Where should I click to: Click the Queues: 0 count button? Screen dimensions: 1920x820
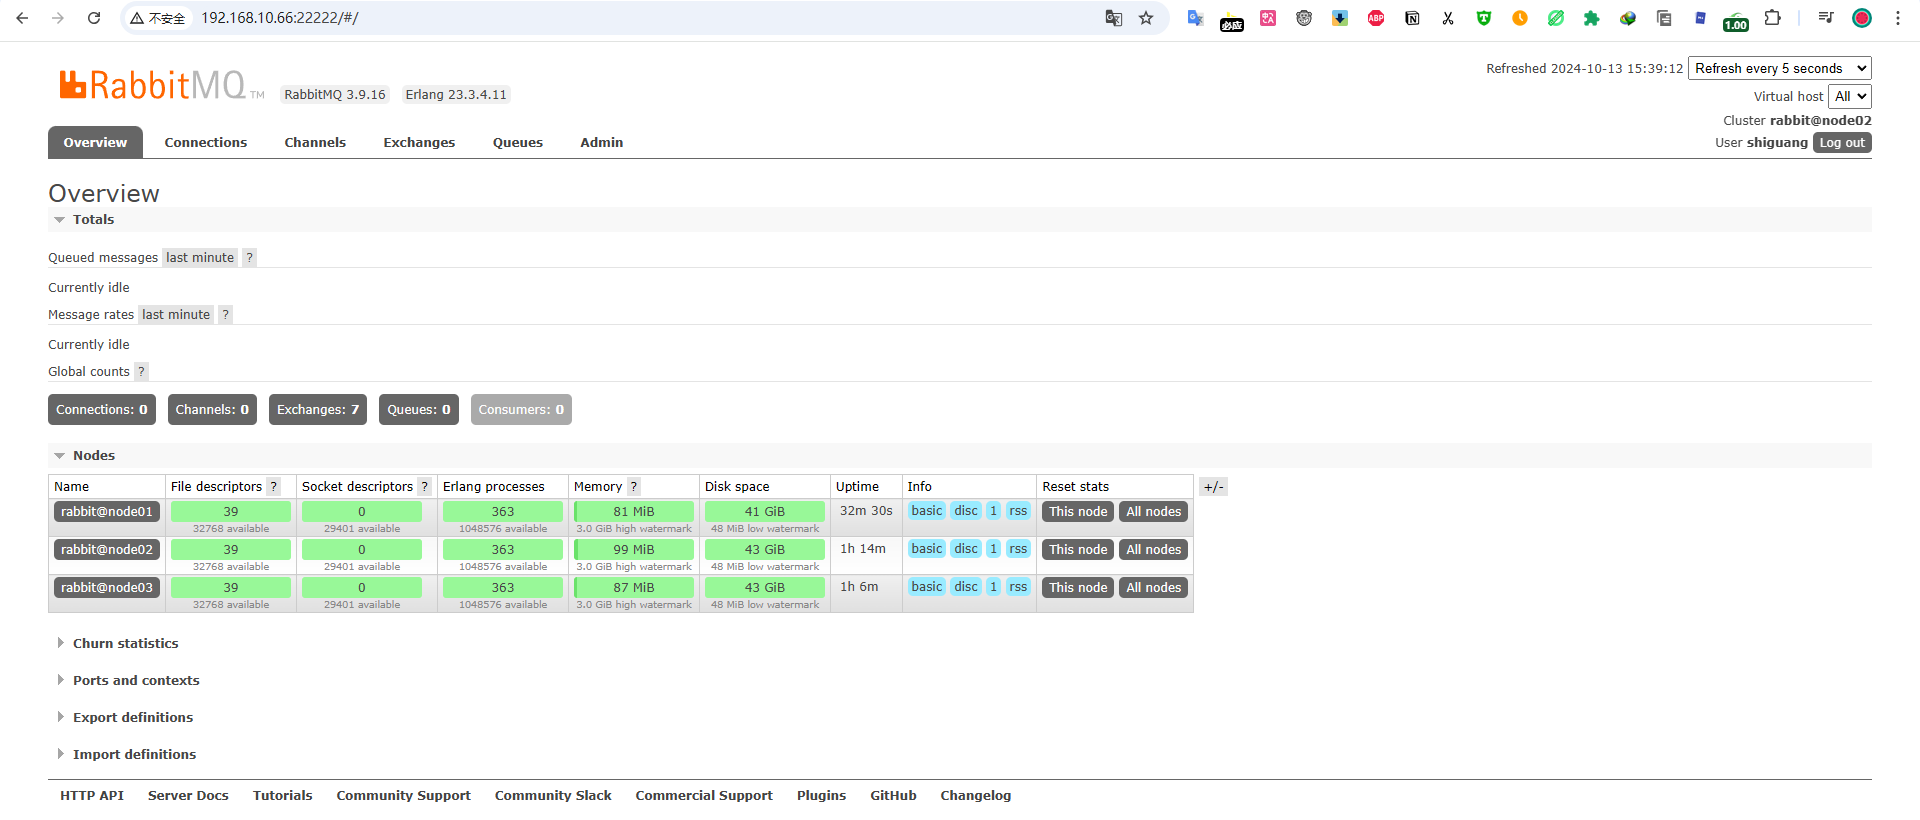click(419, 410)
